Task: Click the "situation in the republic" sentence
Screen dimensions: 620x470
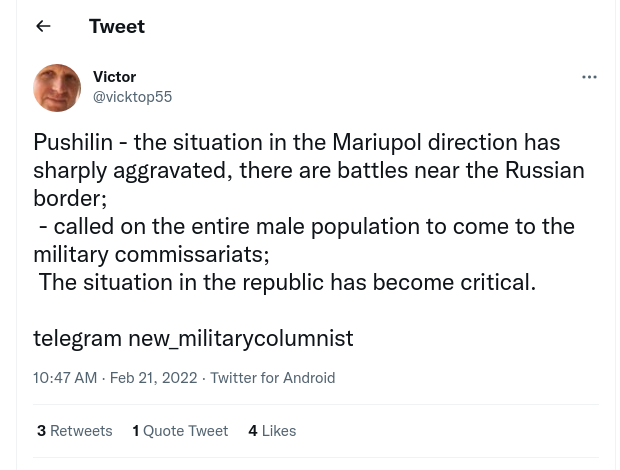Action: click(x=287, y=282)
